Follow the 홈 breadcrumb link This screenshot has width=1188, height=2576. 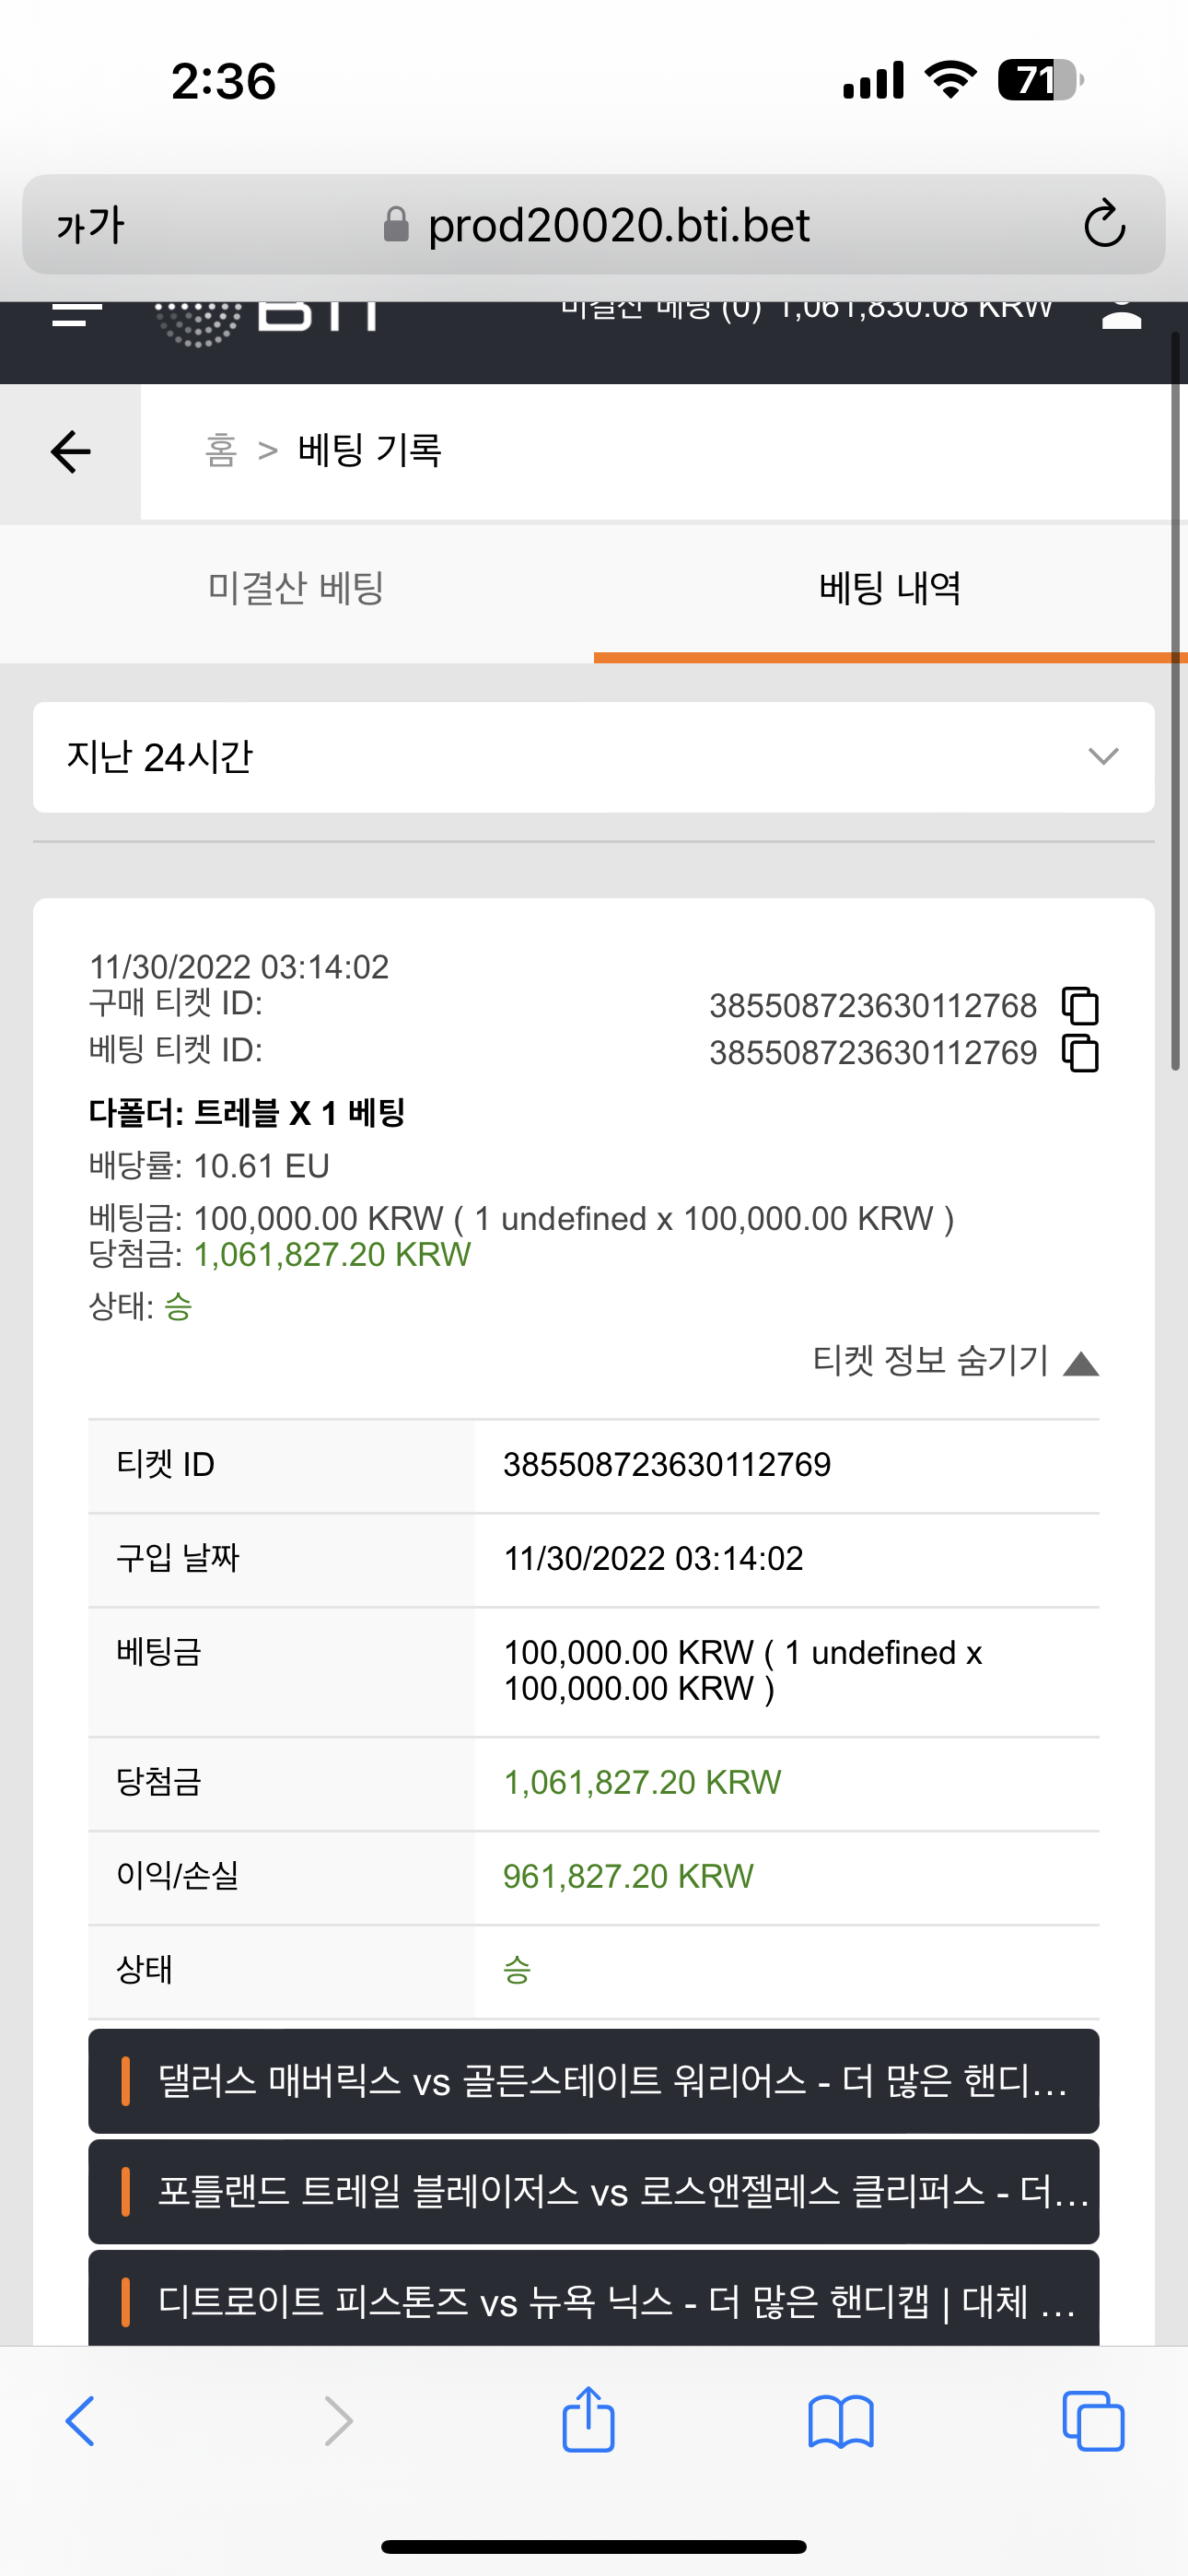221,450
